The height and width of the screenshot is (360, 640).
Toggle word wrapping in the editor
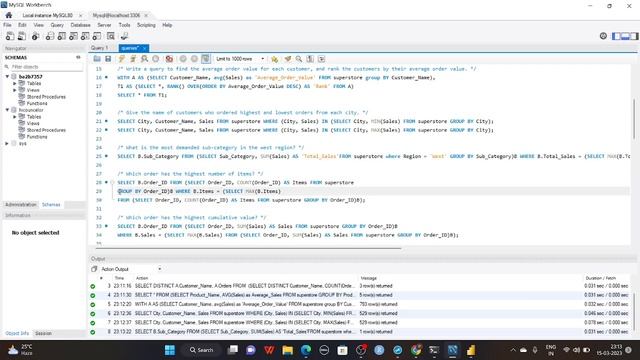(x=322, y=59)
